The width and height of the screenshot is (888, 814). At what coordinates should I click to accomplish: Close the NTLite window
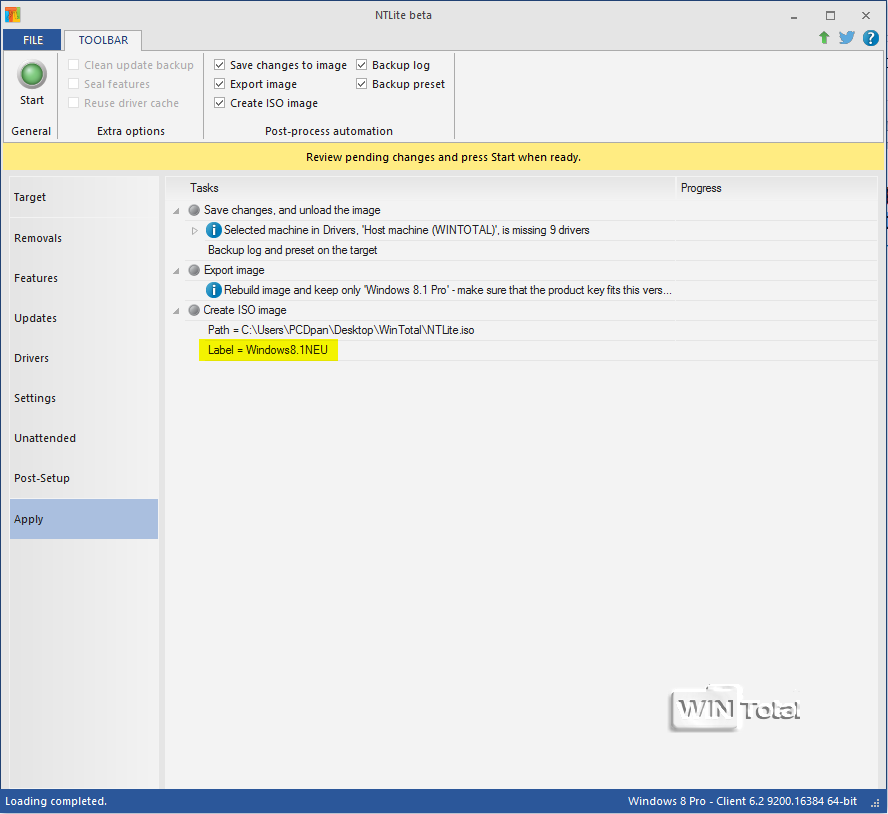[866, 16]
